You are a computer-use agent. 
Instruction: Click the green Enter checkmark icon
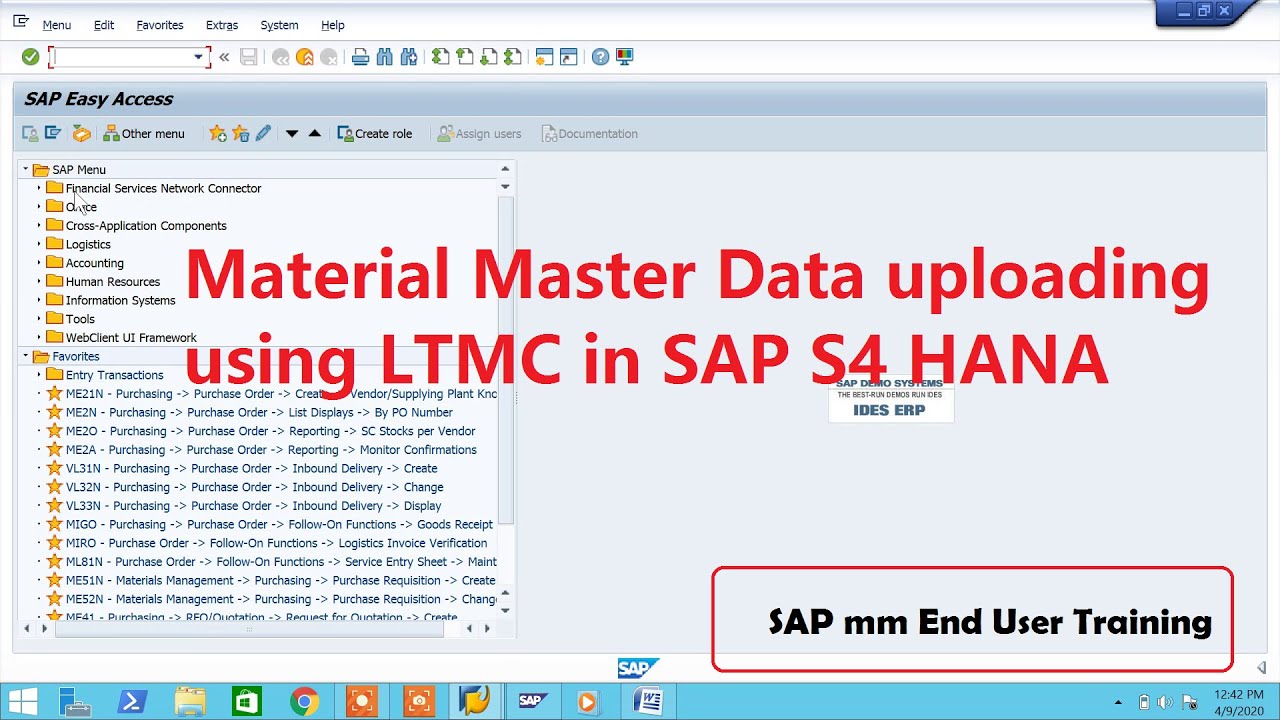(31, 57)
